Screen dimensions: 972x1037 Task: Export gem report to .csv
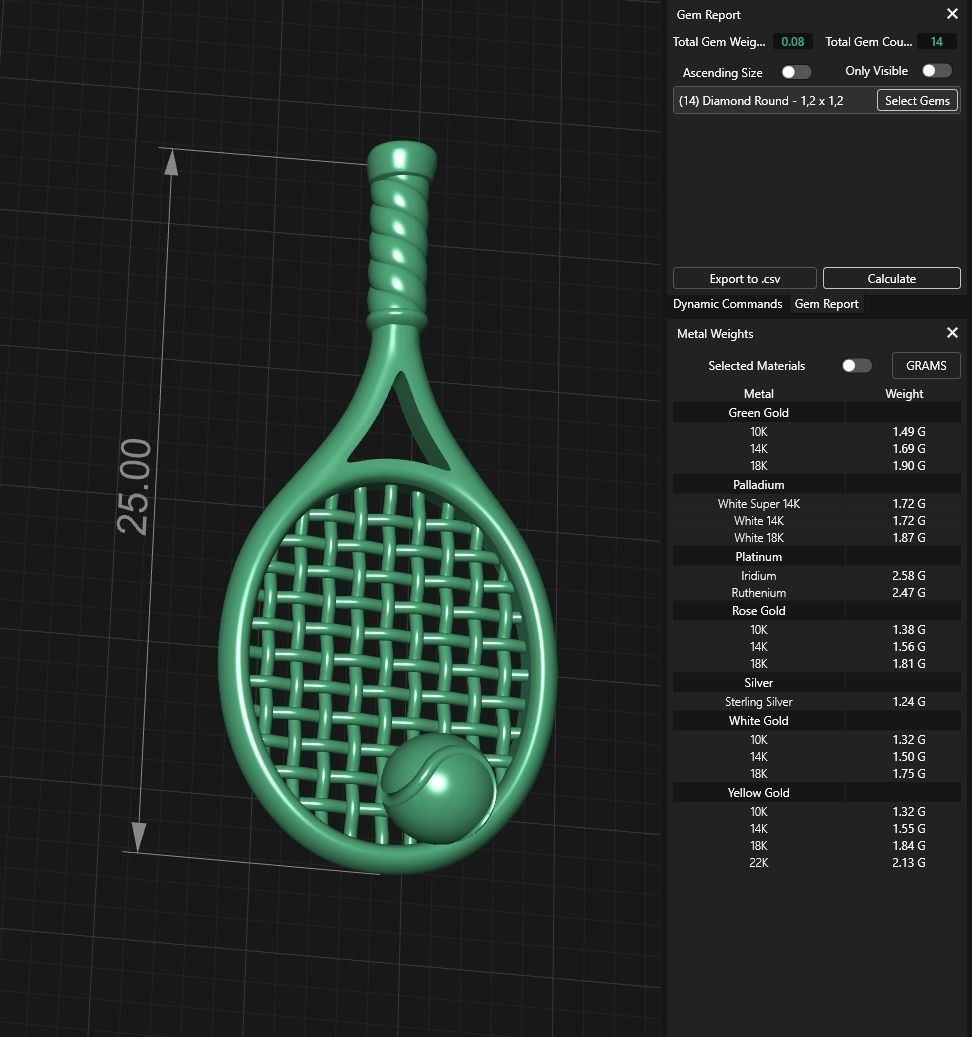[745, 278]
